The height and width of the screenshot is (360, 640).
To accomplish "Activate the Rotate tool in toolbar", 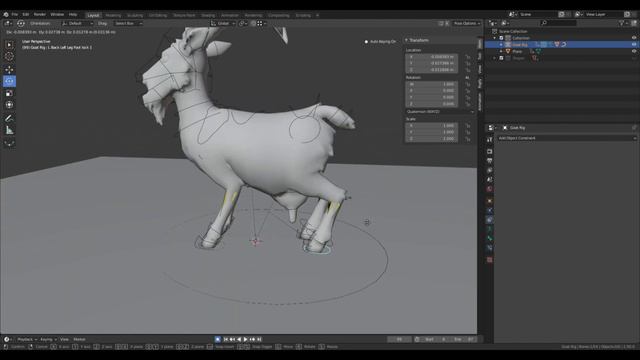I will coord(9,81).
